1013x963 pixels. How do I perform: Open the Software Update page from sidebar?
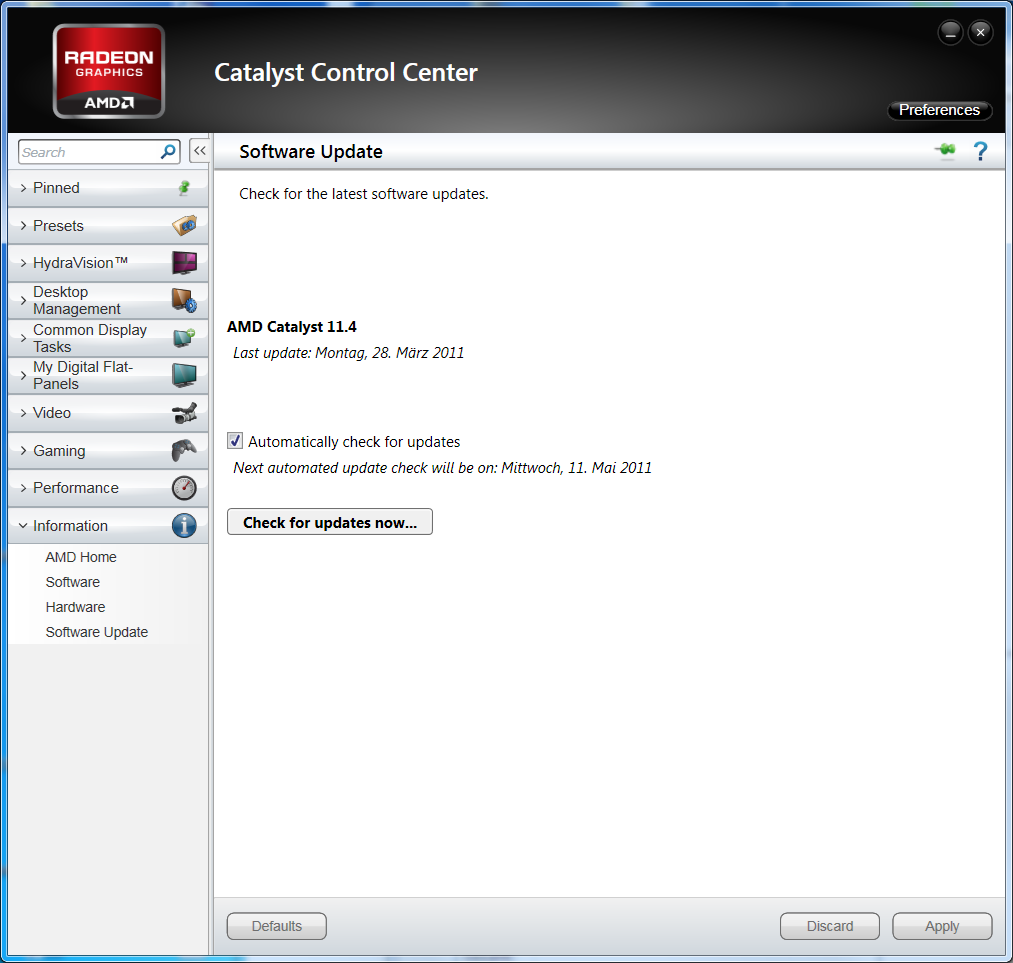click(x=96, y=632)
